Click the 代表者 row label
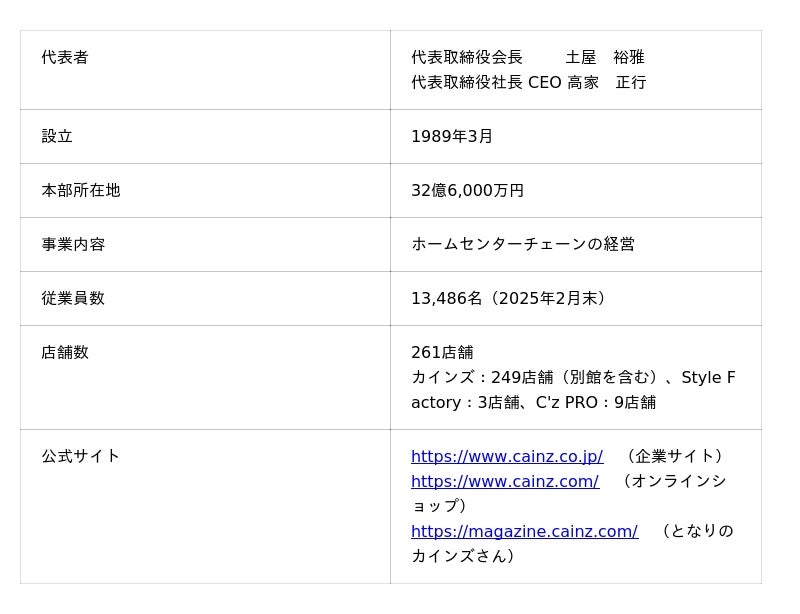 65,57
